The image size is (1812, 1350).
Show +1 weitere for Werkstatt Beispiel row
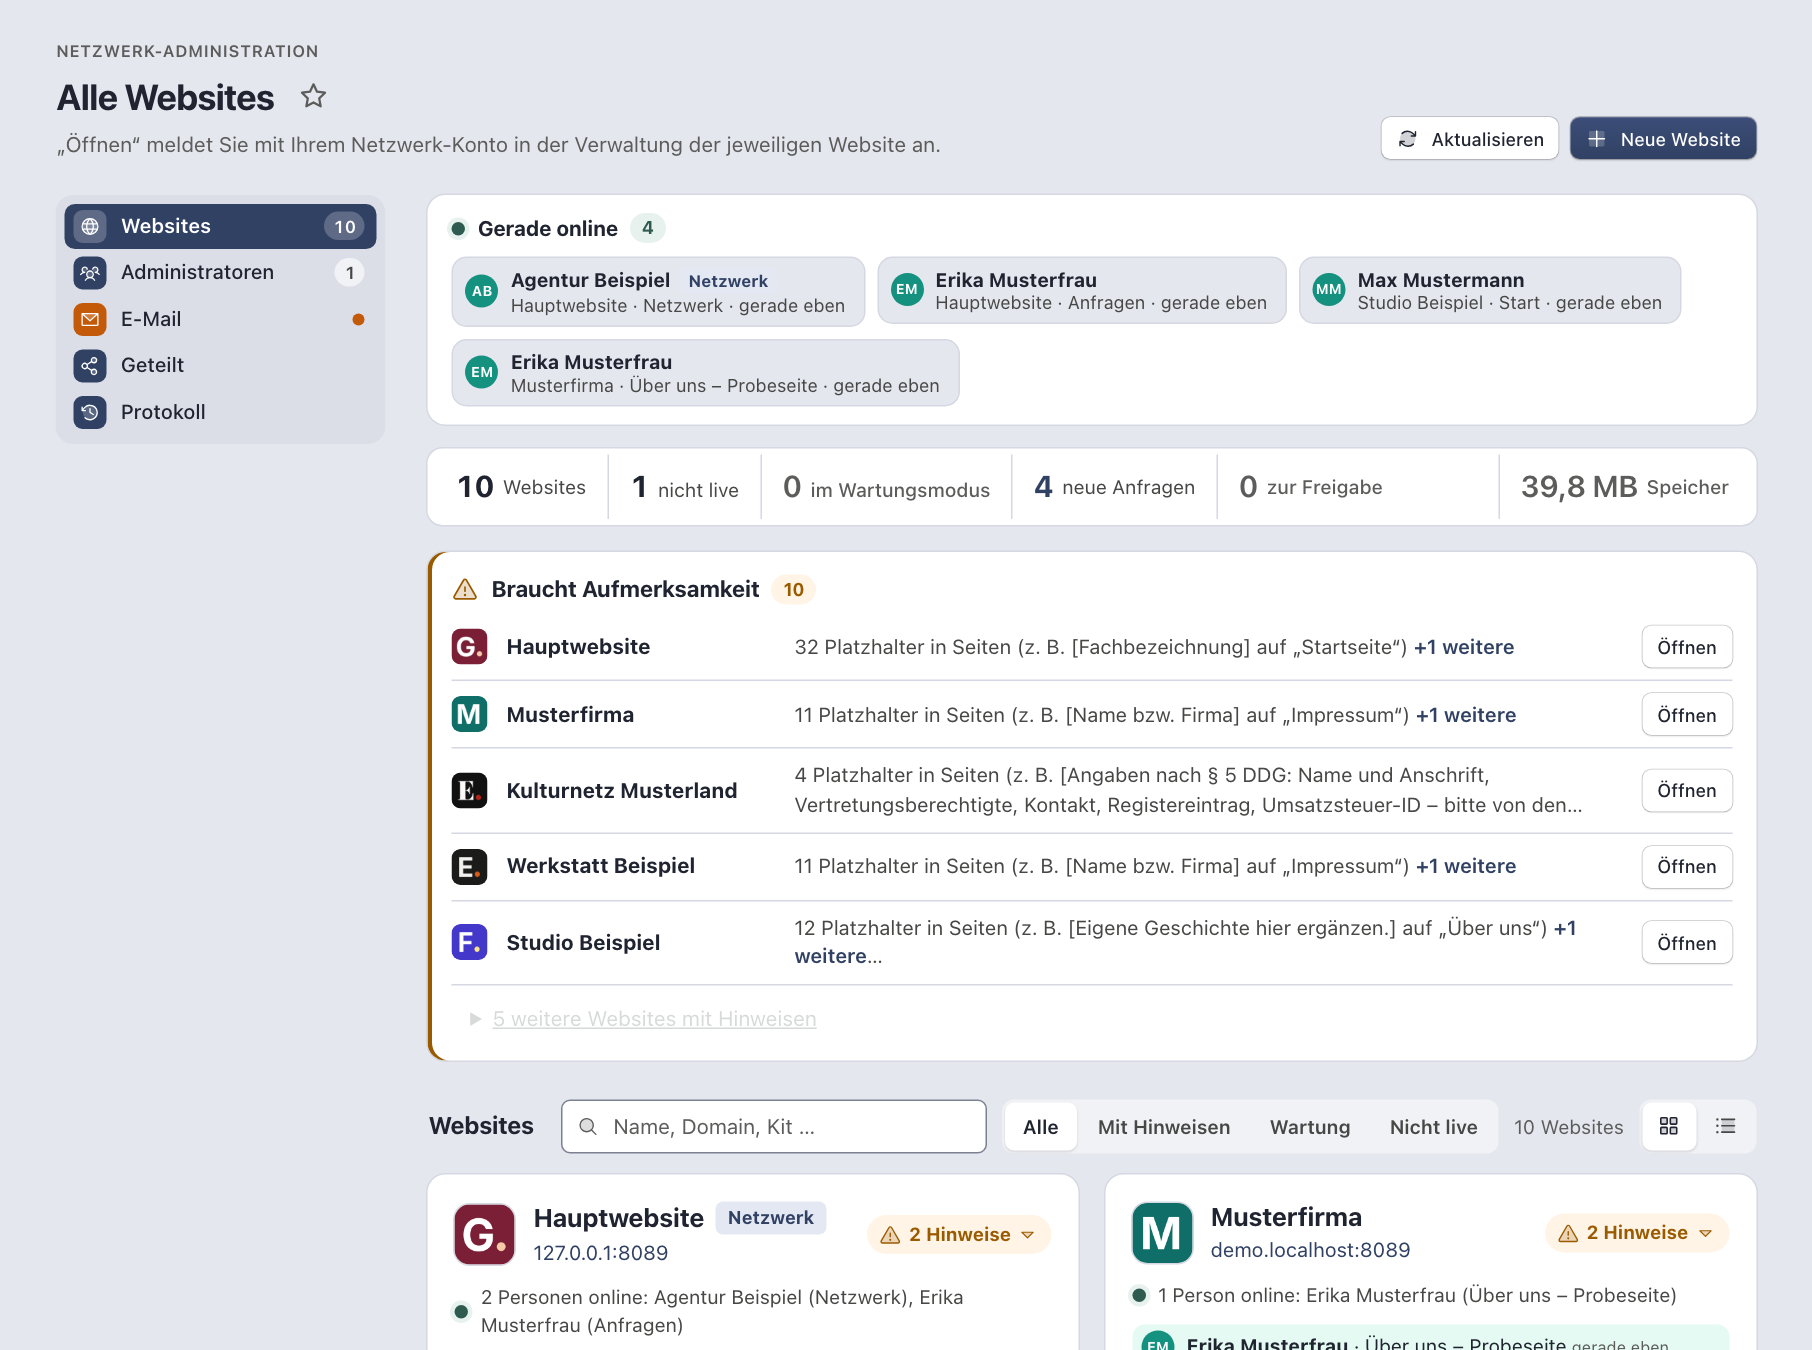click(1466, 866)
